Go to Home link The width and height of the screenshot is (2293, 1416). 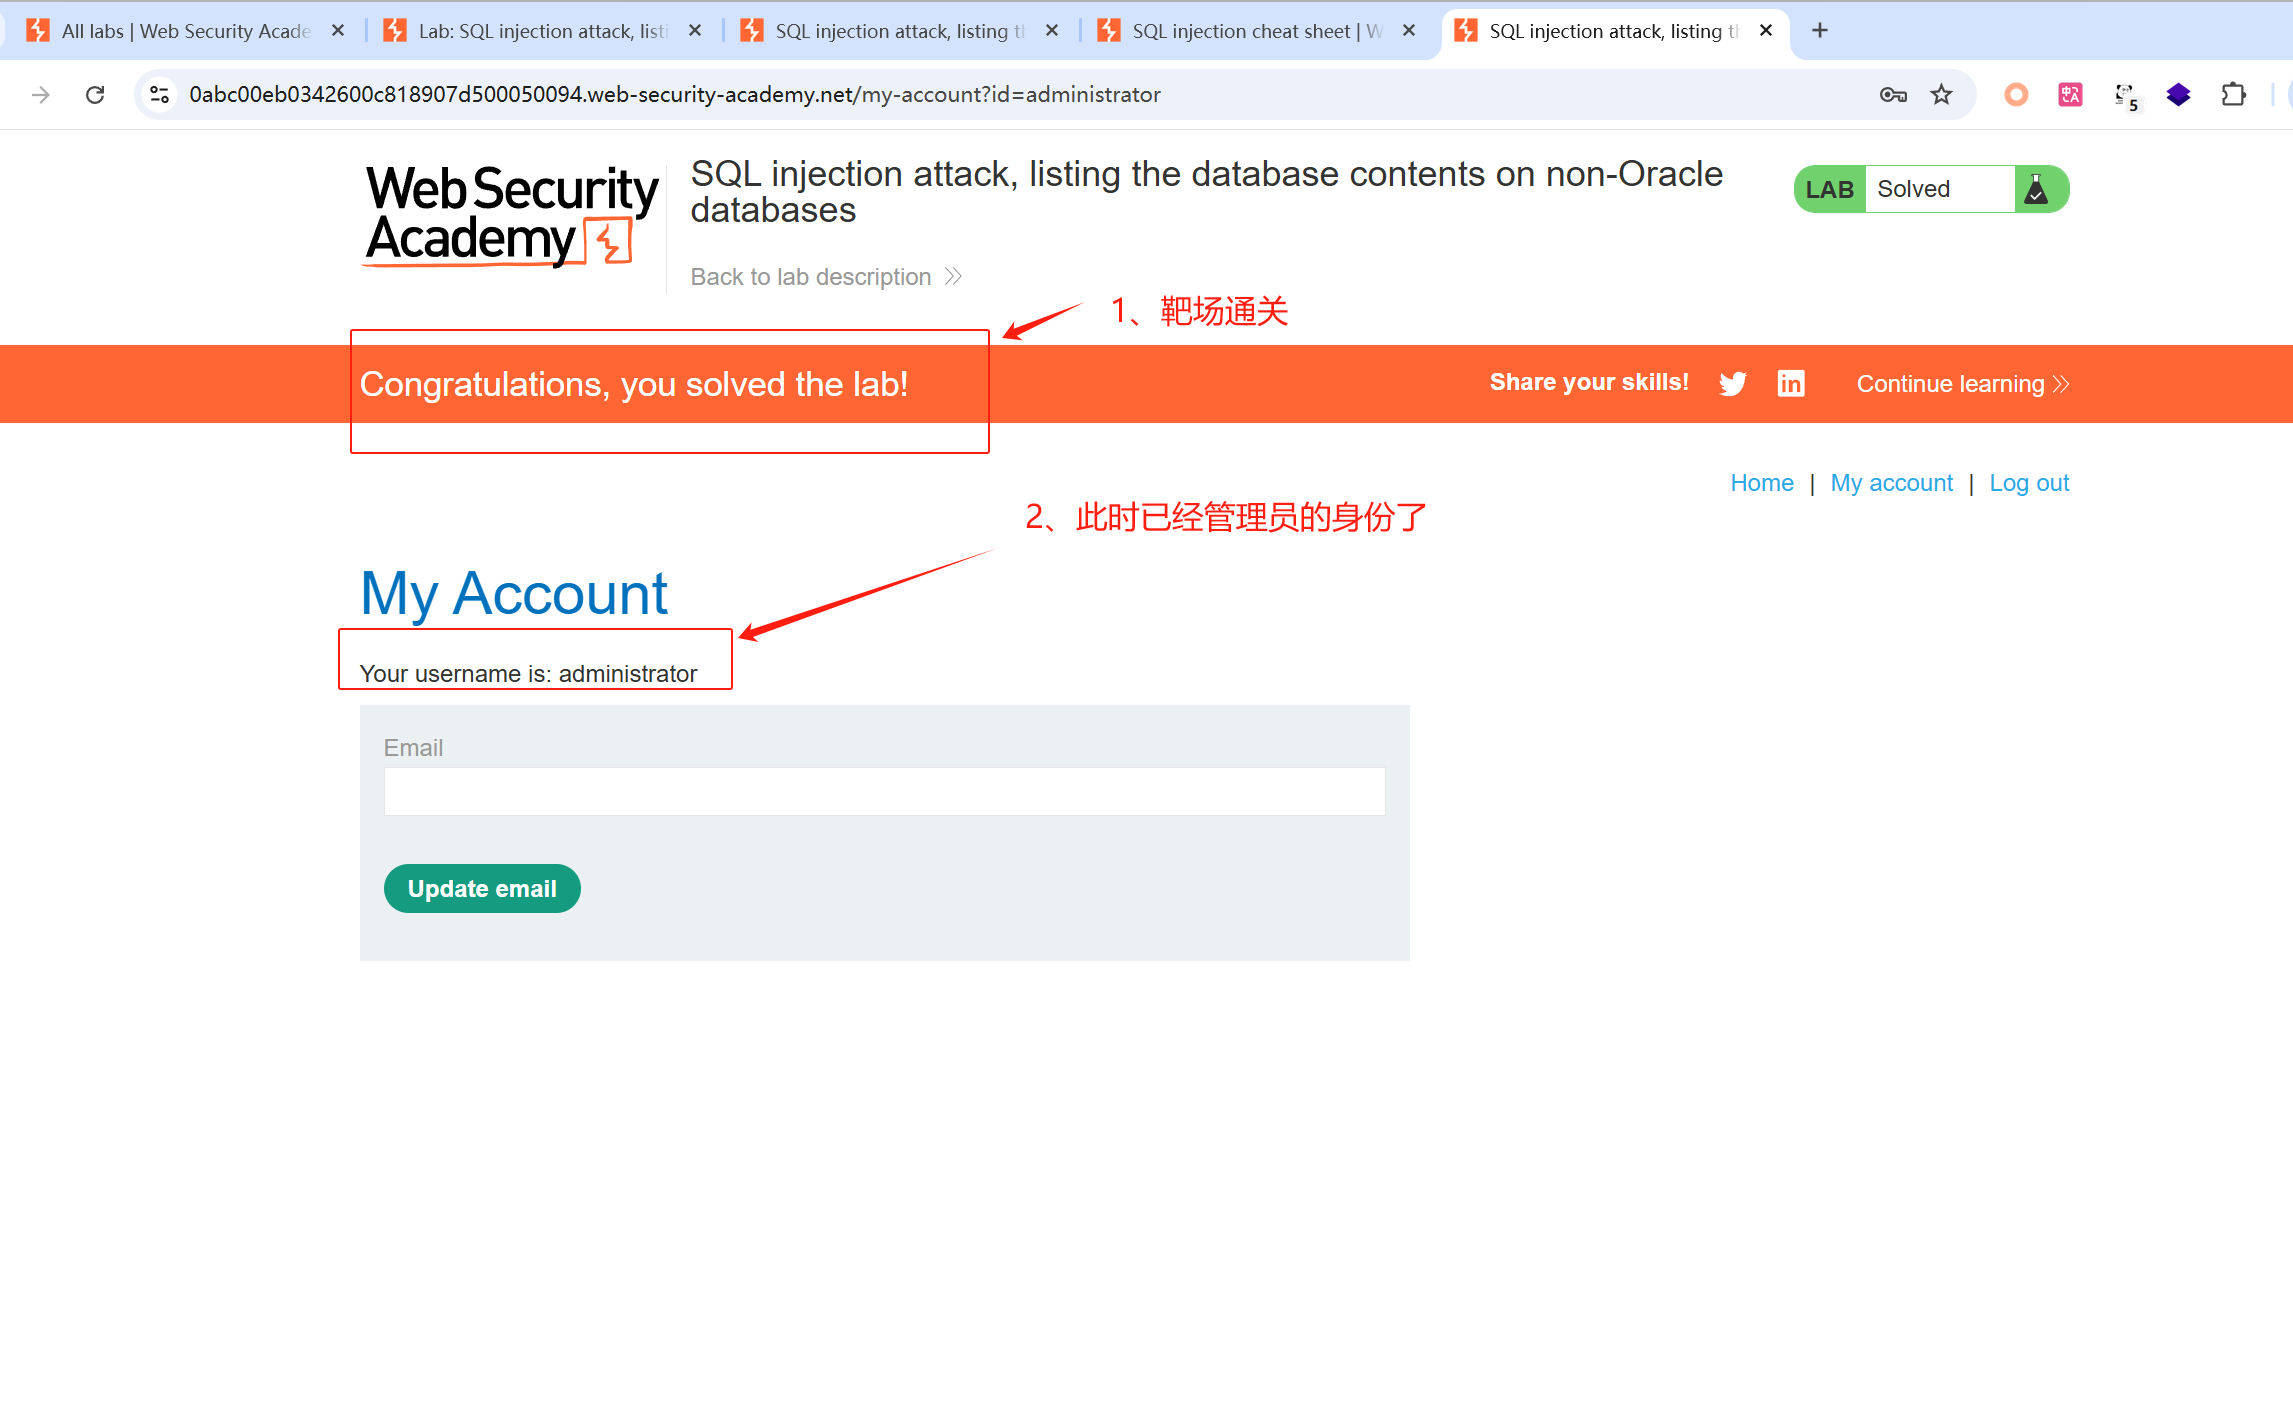1762,483
